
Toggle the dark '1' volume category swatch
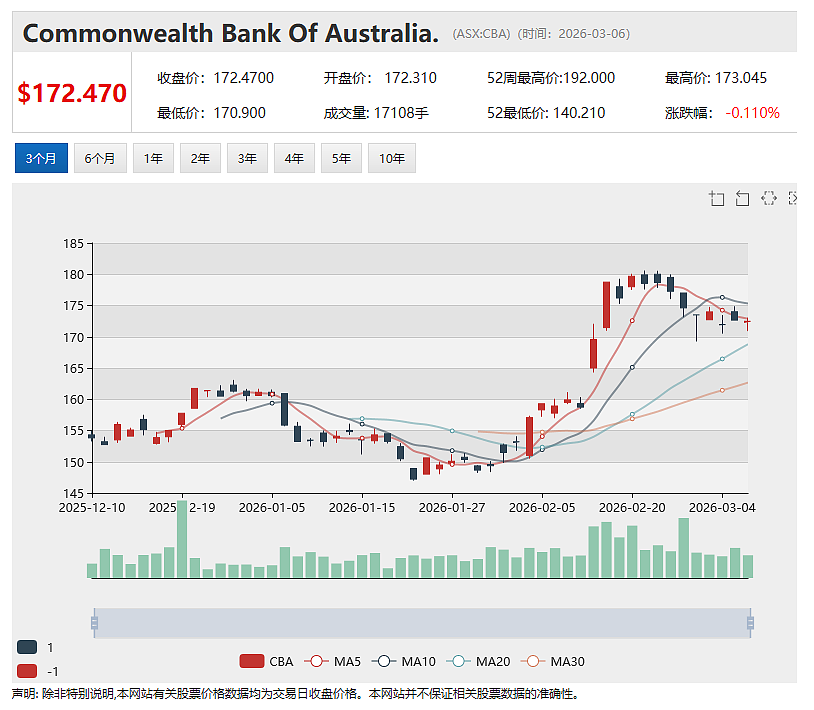click(x=27, y=647)
